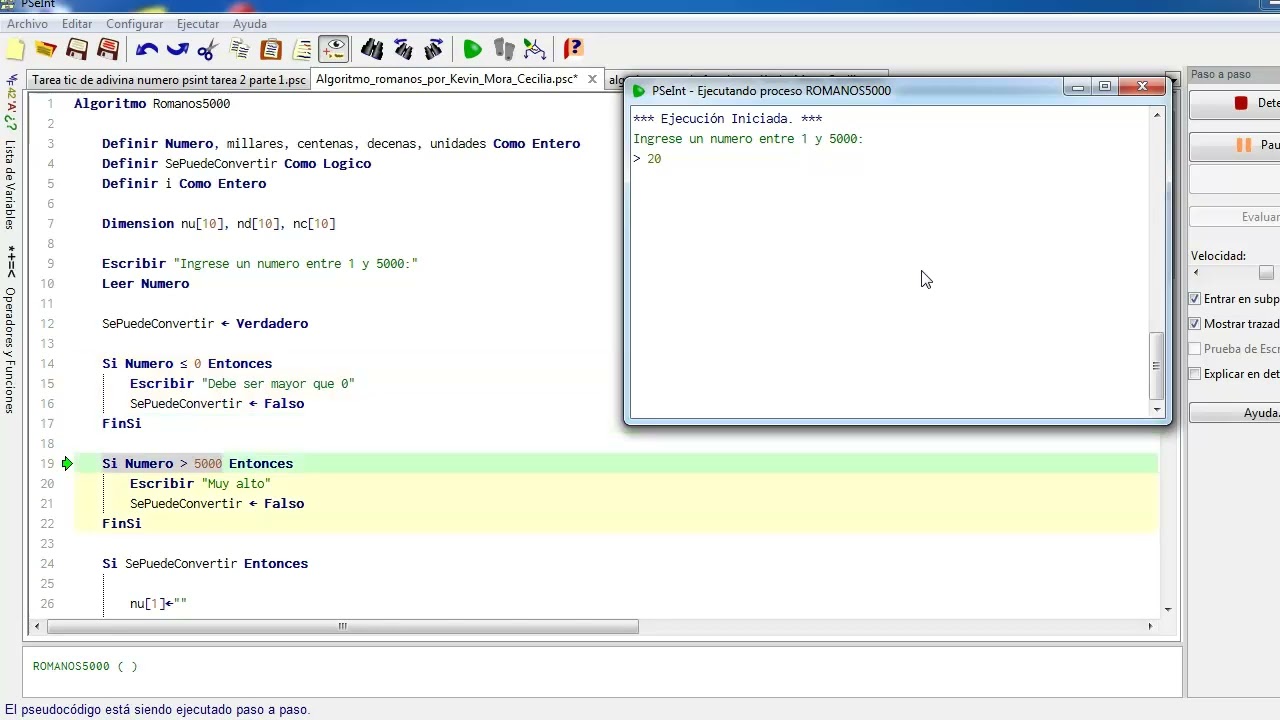1280x720 pixels.
Task: Click the editor vertical scroll-down arrow
Action: (1168, 609)
